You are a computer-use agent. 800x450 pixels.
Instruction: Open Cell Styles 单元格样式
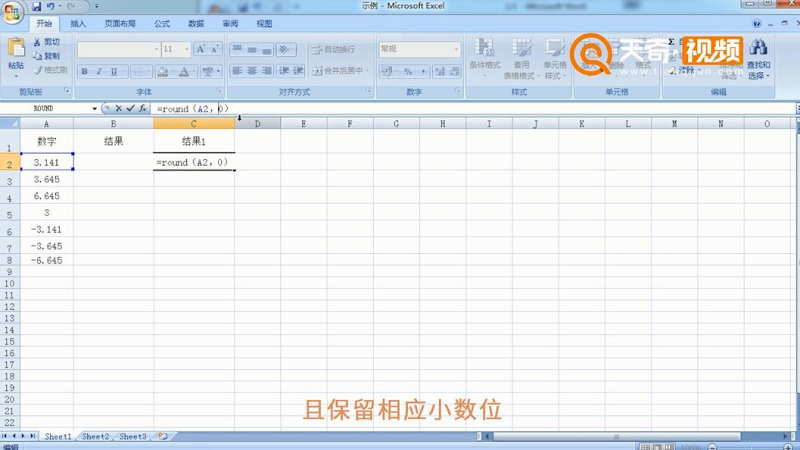click(x=555, y=58)
